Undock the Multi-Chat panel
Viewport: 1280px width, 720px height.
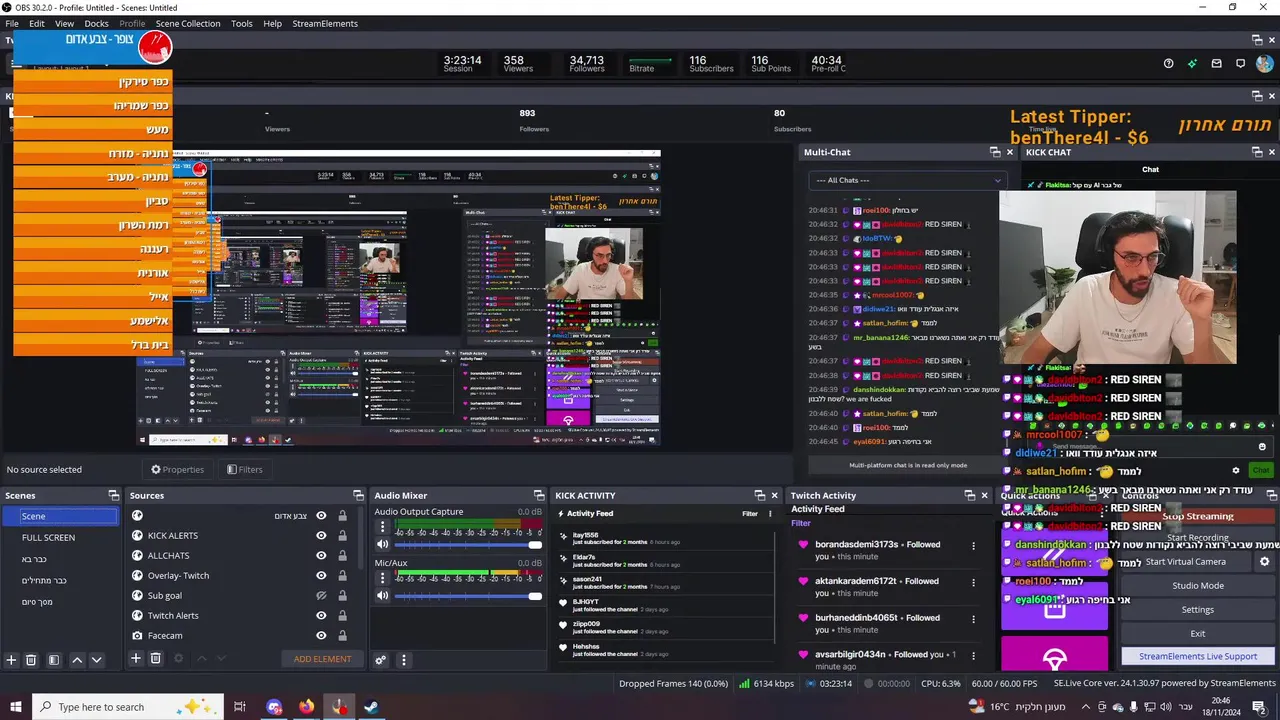click(x=995, y=152)
